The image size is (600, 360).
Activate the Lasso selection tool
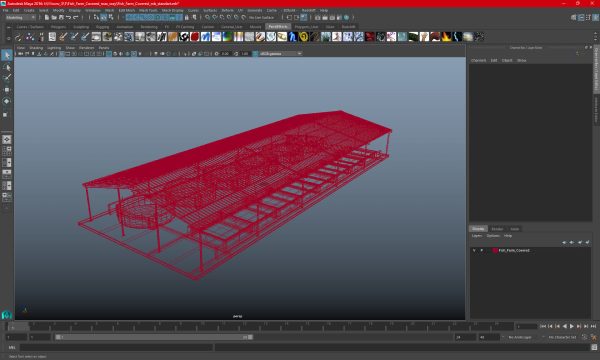[x=7, y=67]
